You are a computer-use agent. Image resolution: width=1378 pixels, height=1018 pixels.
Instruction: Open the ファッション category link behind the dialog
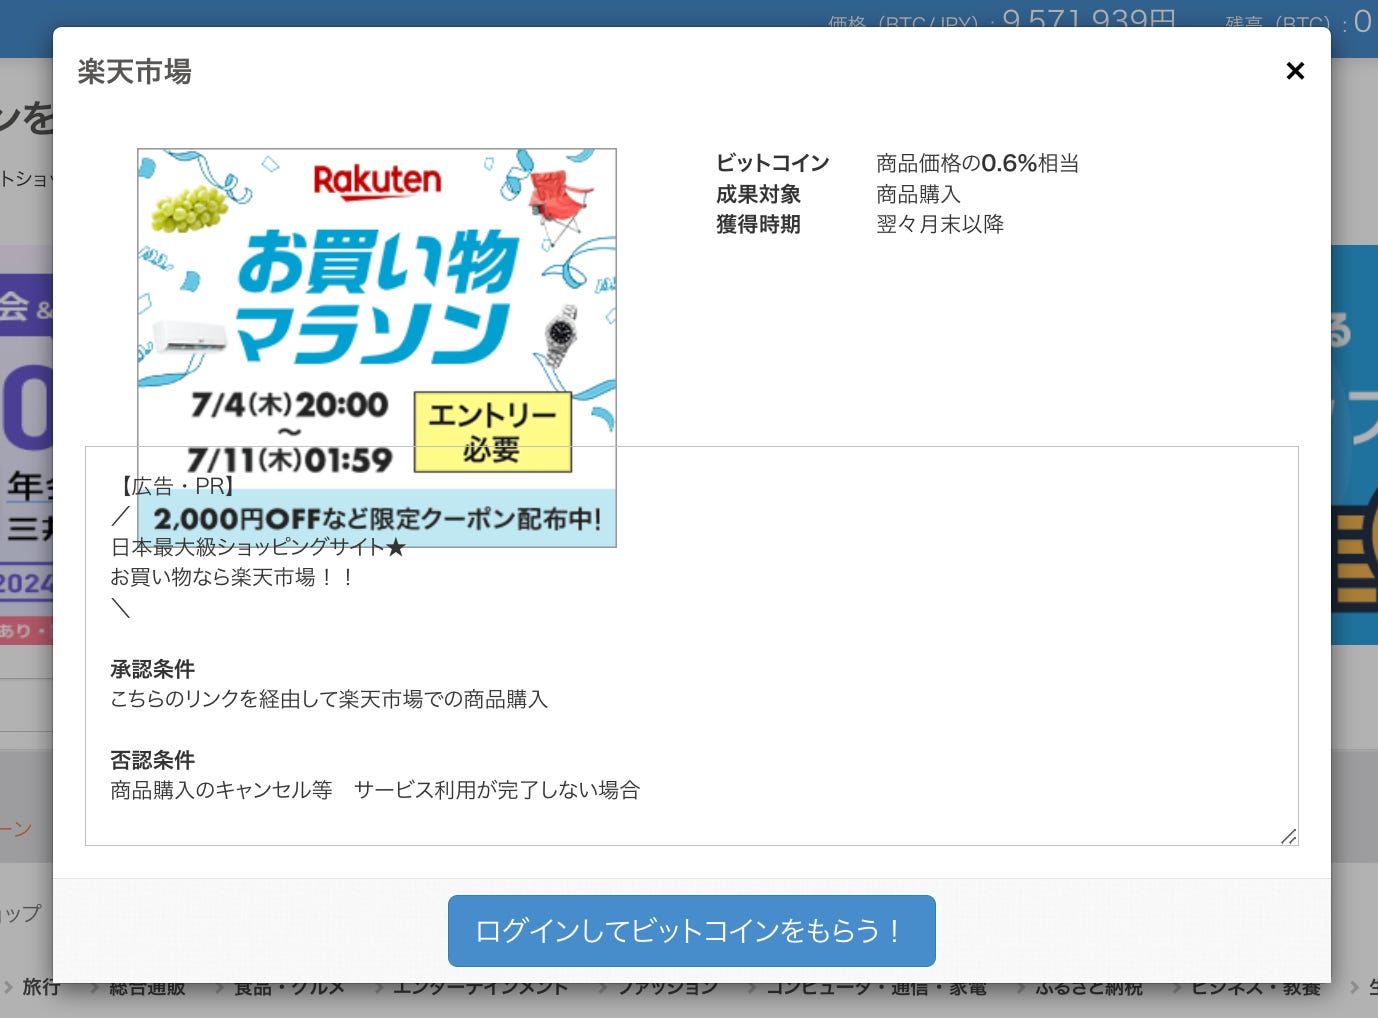click(667, 988)
